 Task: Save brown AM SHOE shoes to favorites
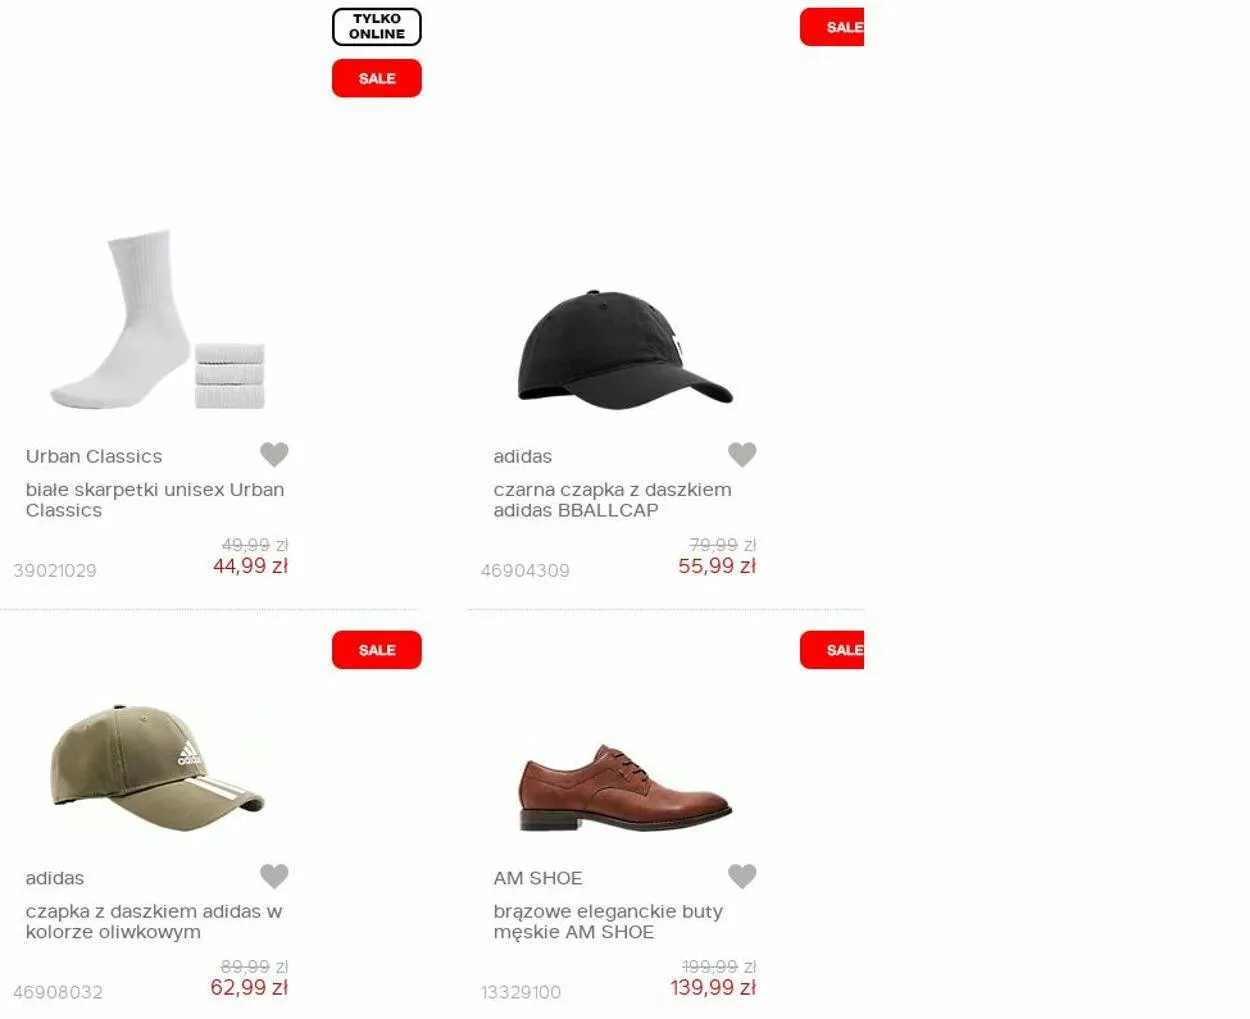click(742, 876)
